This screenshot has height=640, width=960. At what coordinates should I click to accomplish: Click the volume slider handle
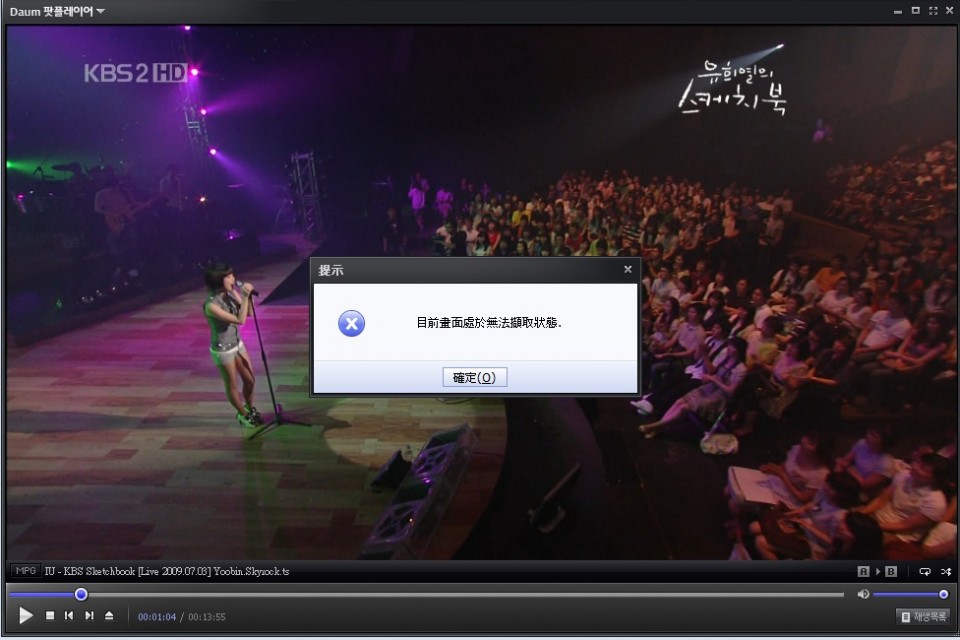point(943,594)
